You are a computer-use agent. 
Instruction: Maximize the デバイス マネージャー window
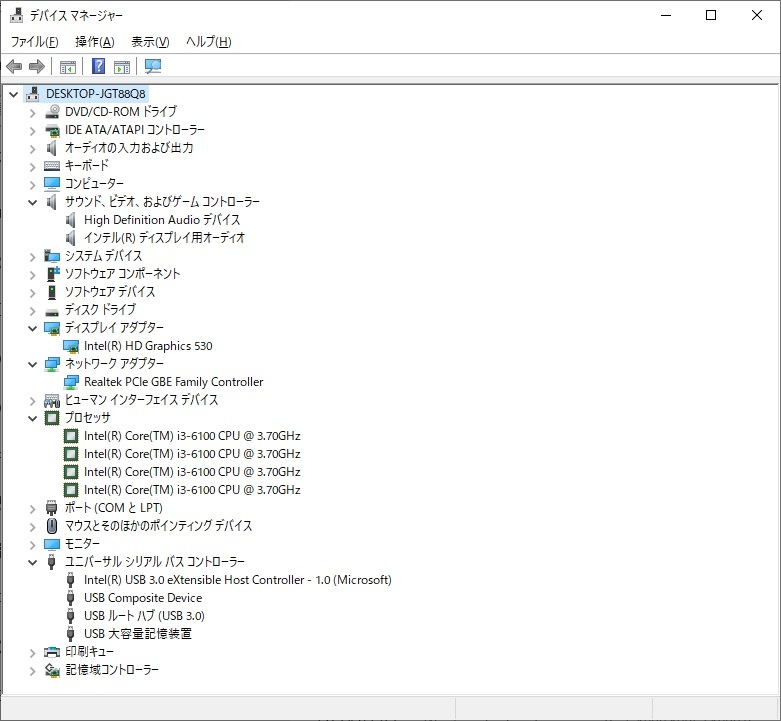(711, 15)
